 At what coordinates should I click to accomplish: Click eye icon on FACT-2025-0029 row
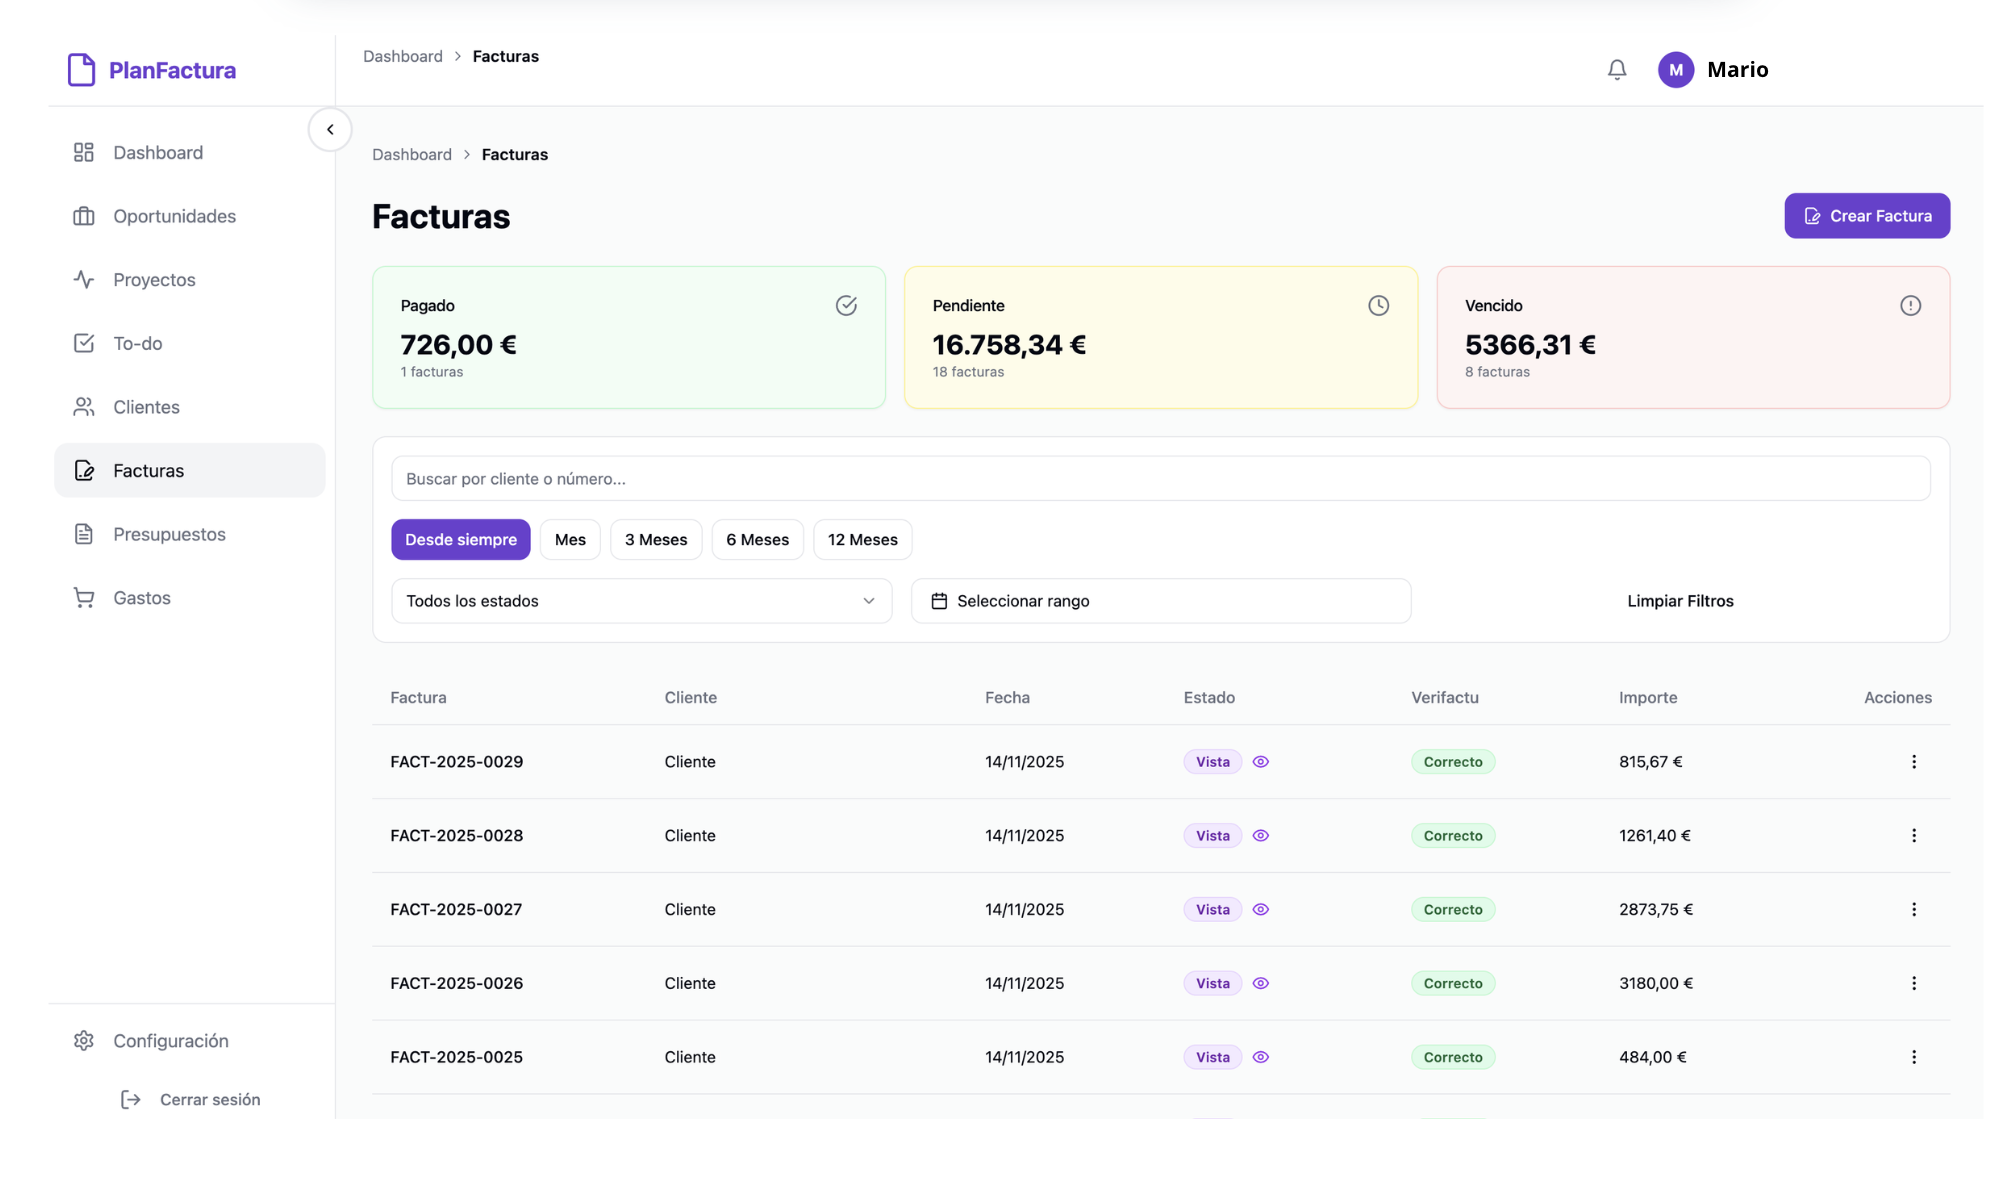click(x=1260, y=762)
